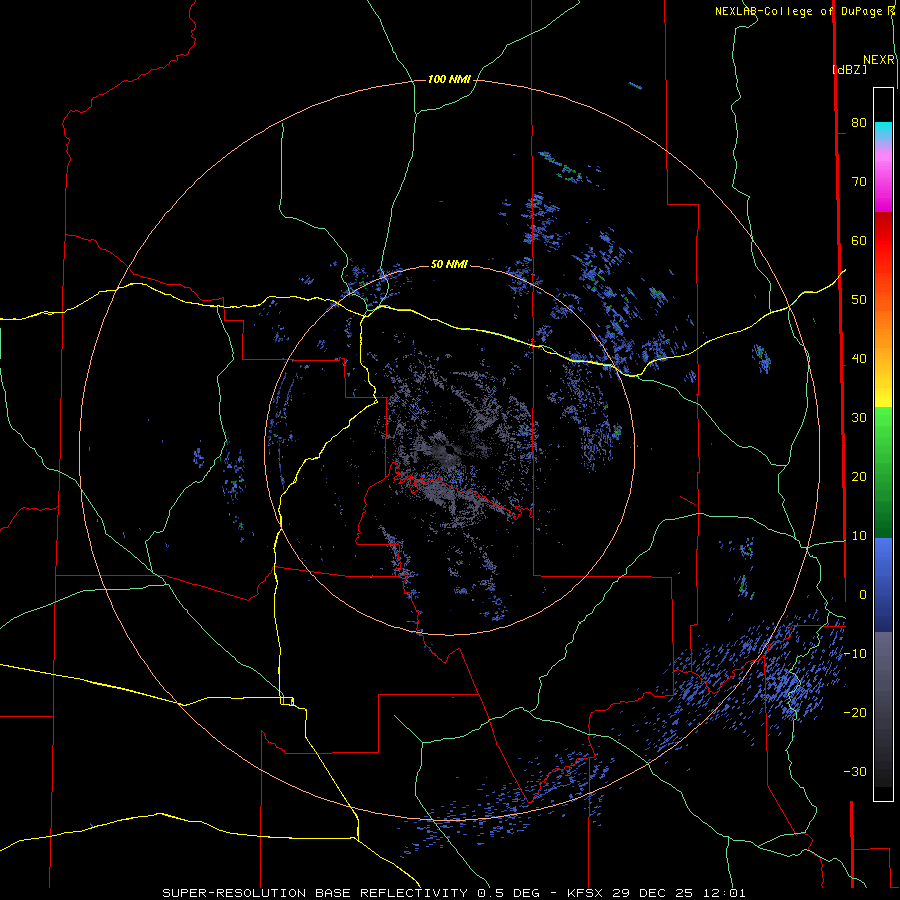Click the 80 value on the dBZ scale

click(859, 123)
